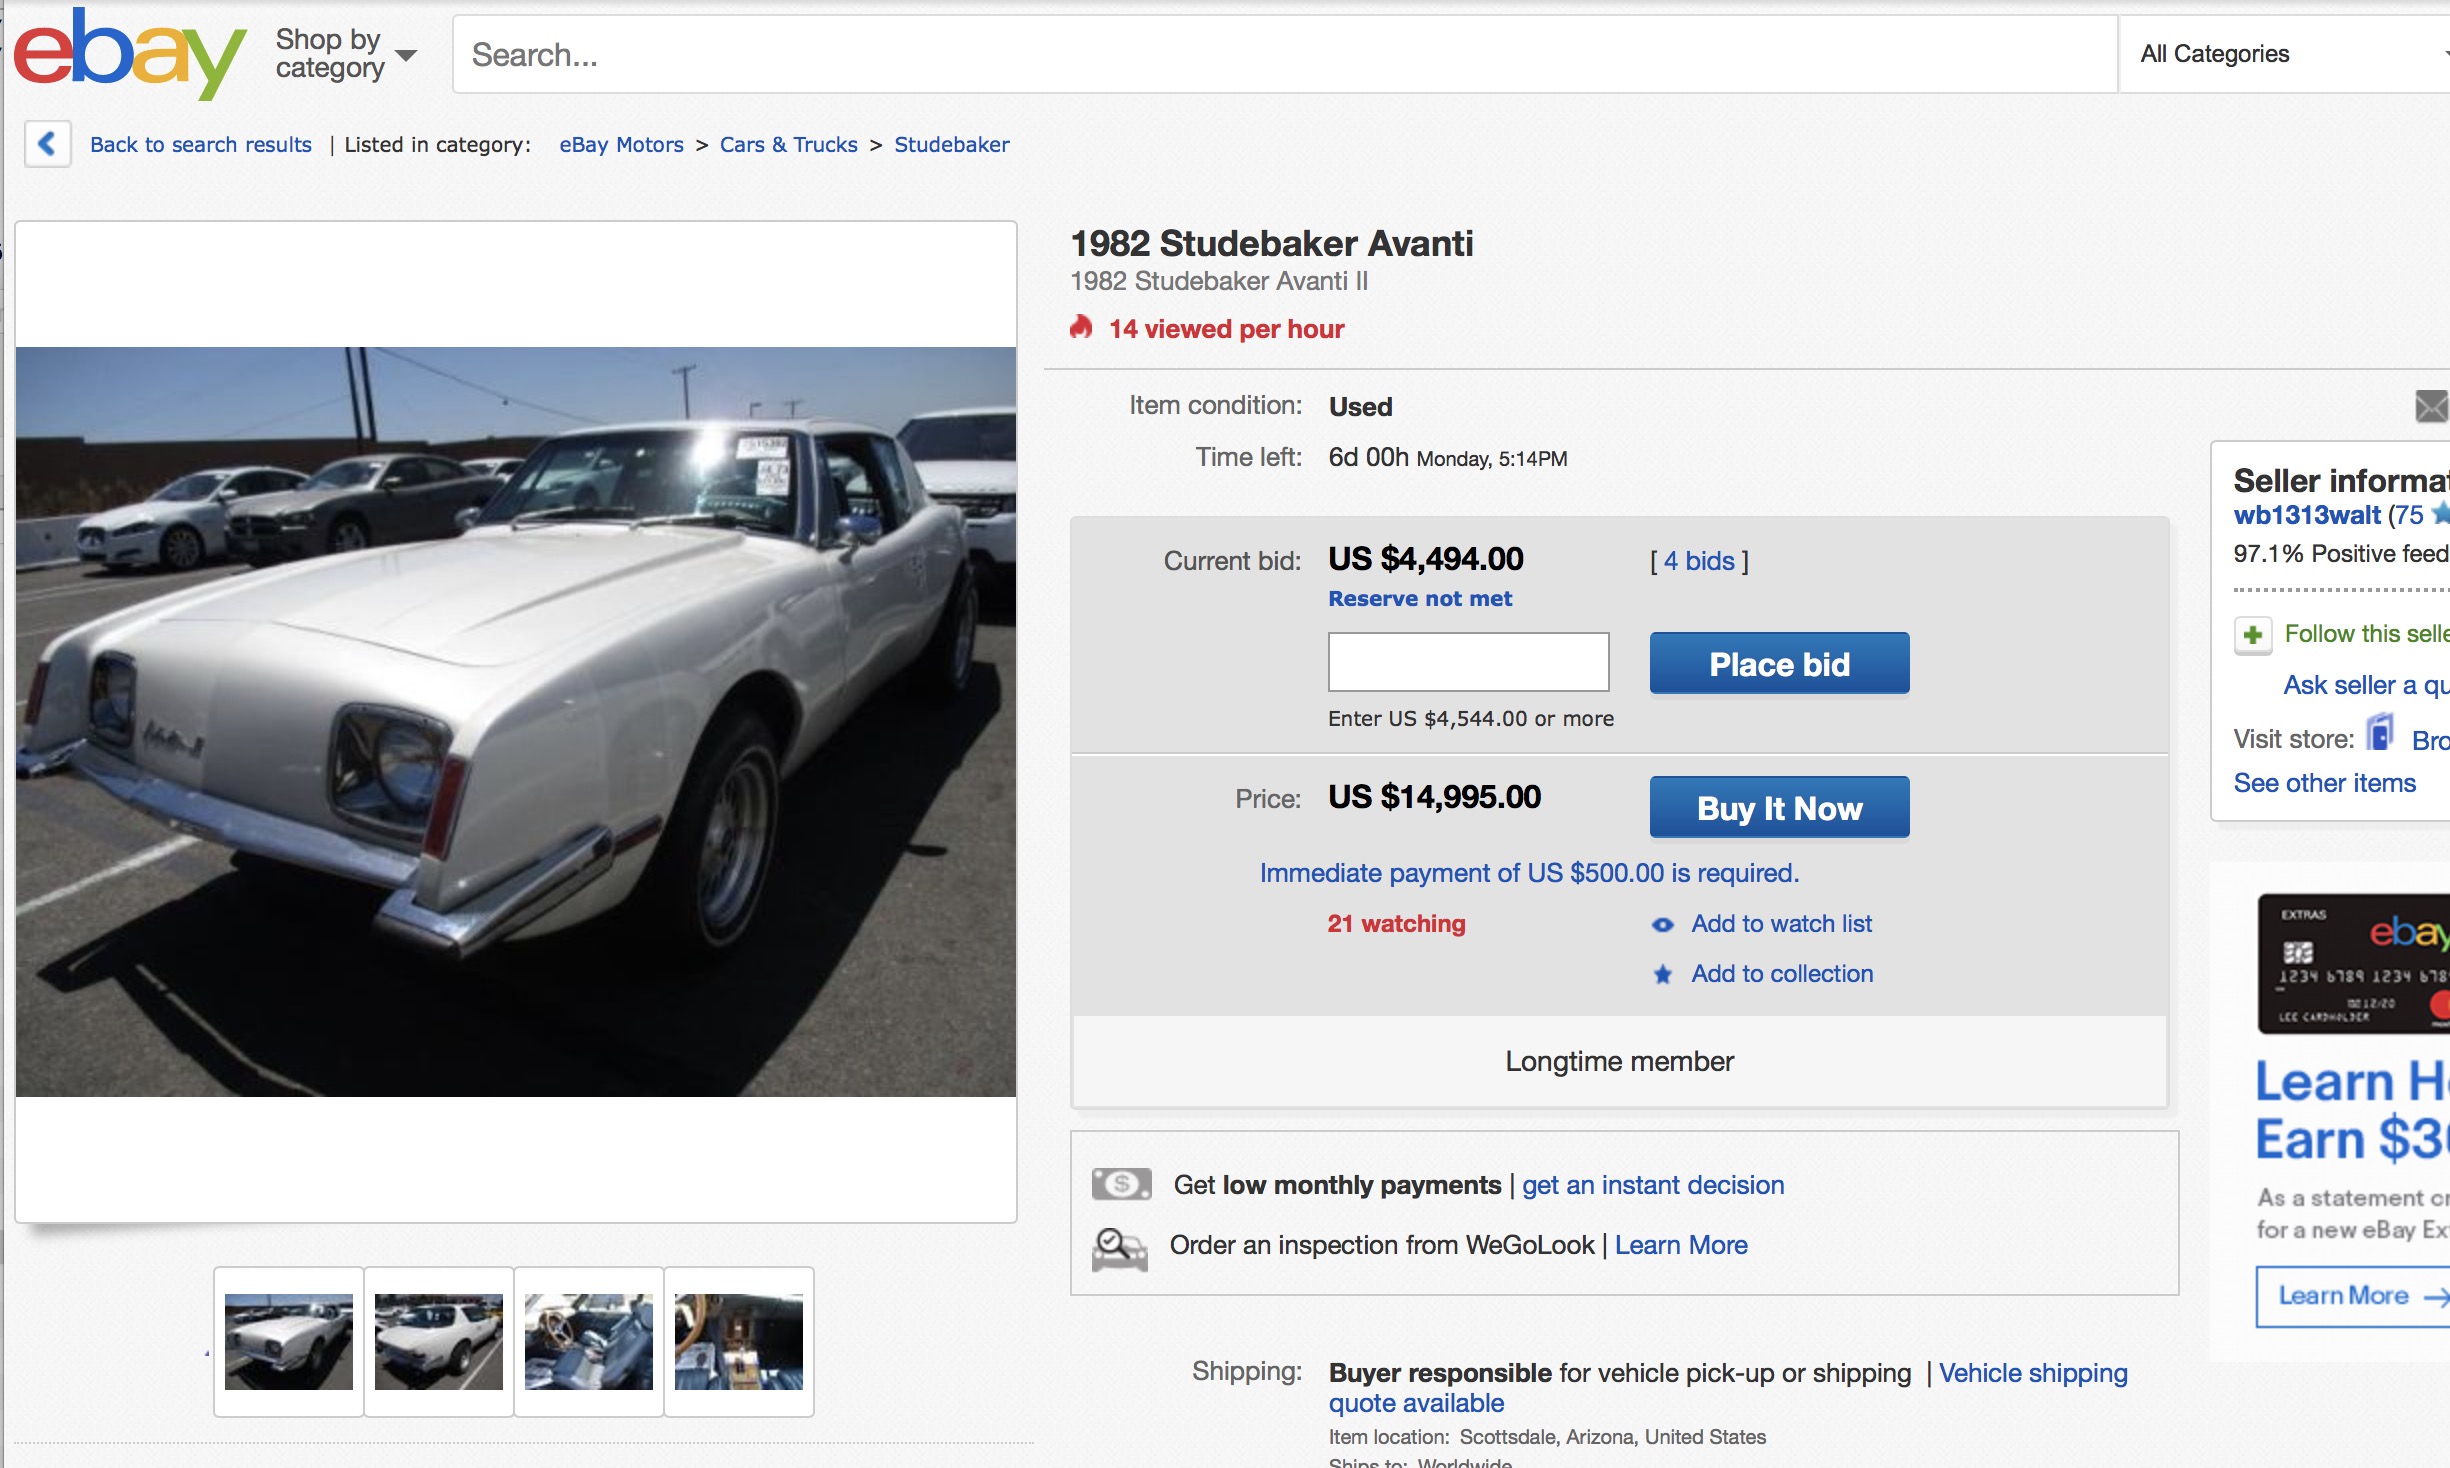
Task: Click the visit store door icon
Action: coord(2380,735)
